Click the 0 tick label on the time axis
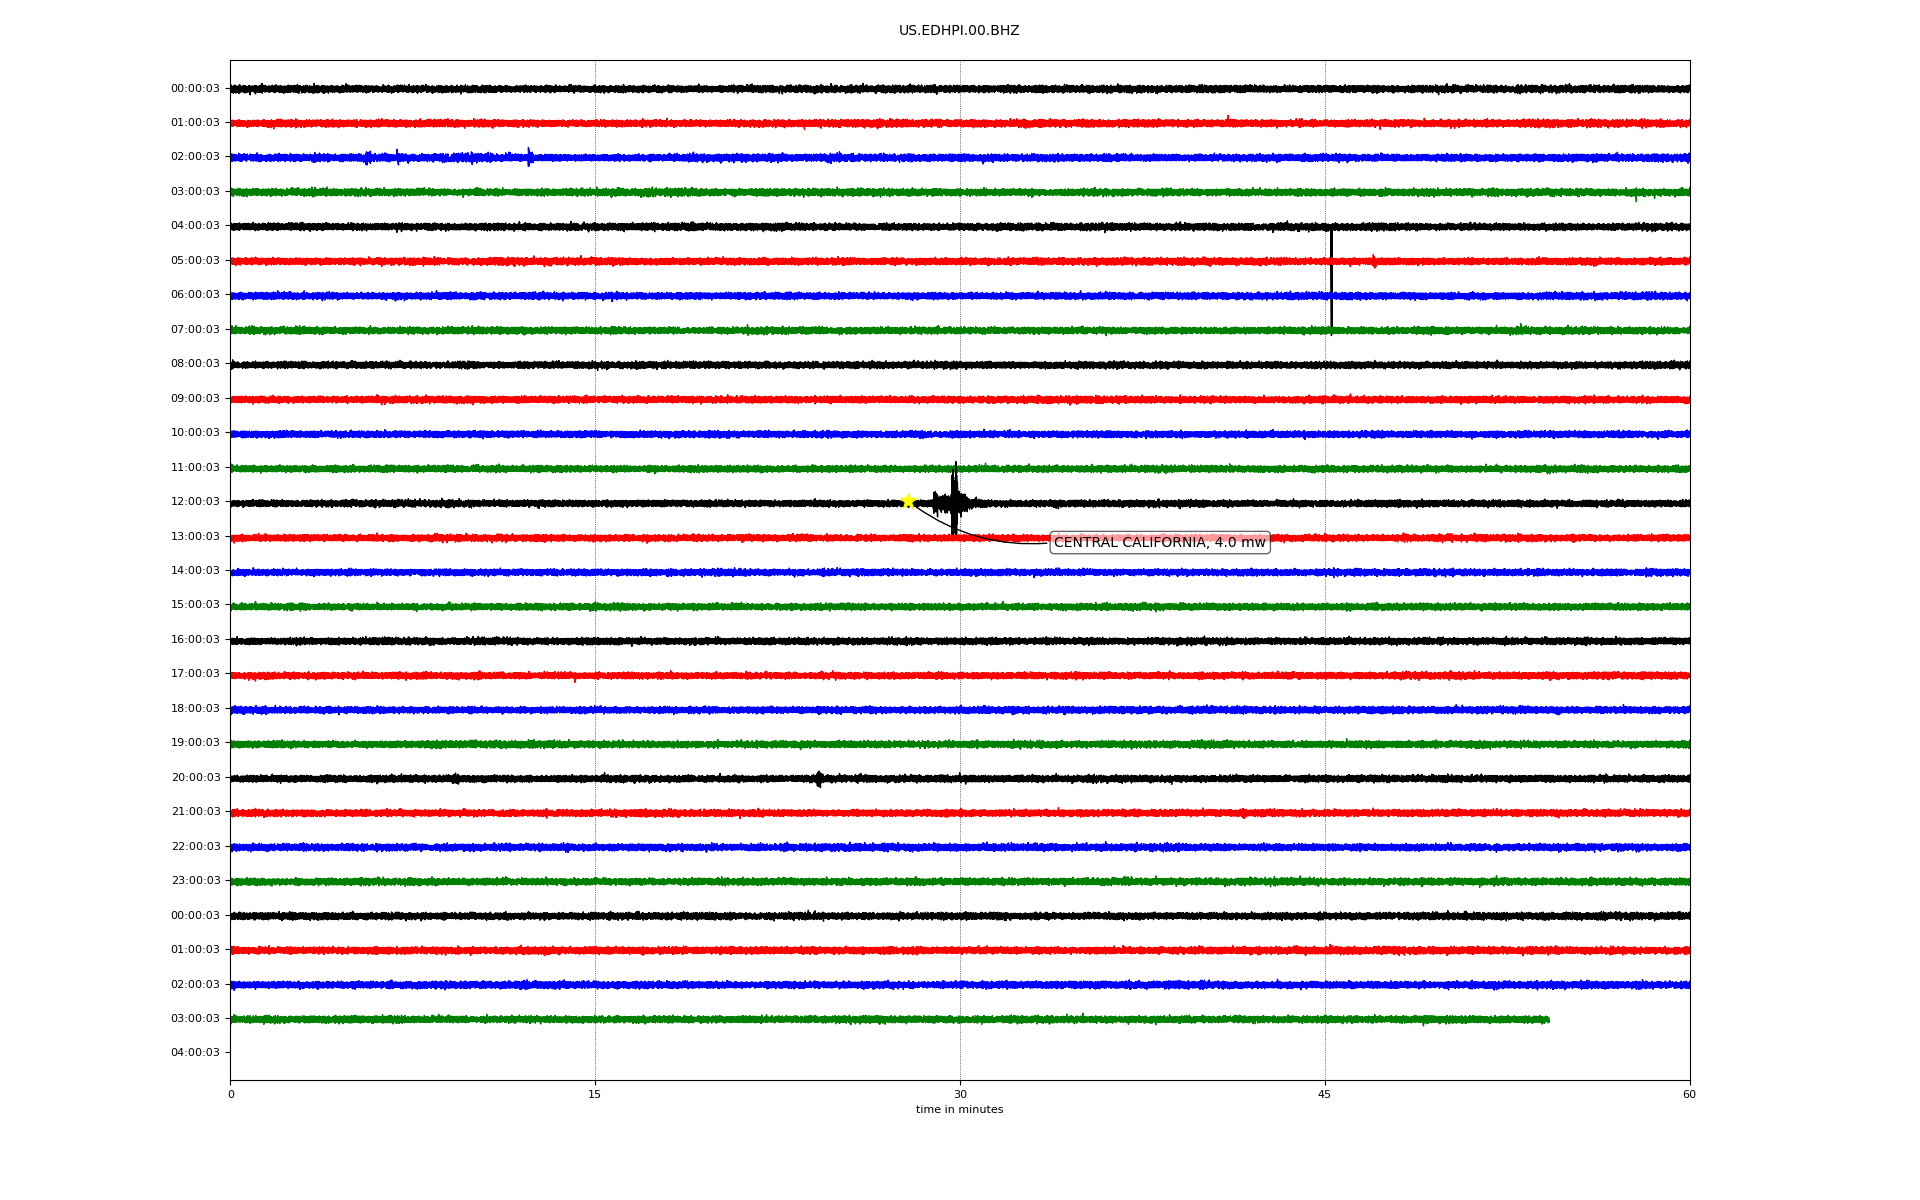Viewport: 1920px width, 1200px height. coord(231,1094)
